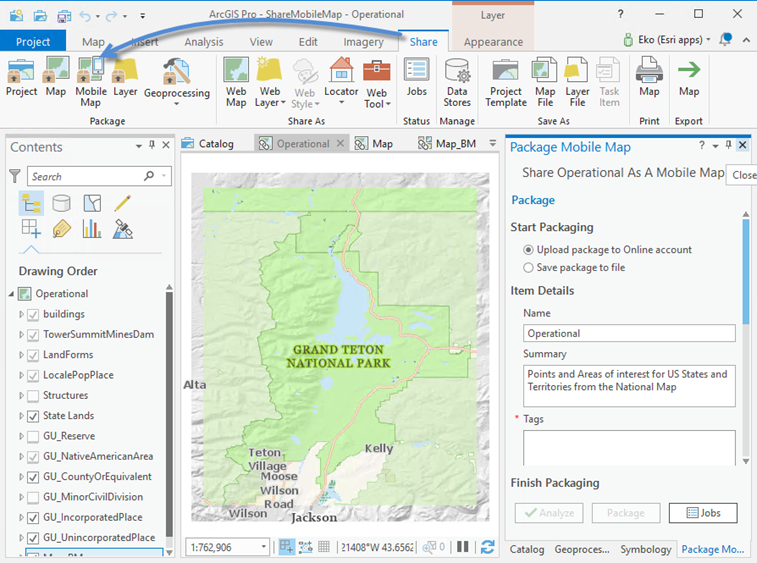The image size is (757, 563).
Task: Open Symbology pane tab at bottom
Action: (x=645, y=549)
